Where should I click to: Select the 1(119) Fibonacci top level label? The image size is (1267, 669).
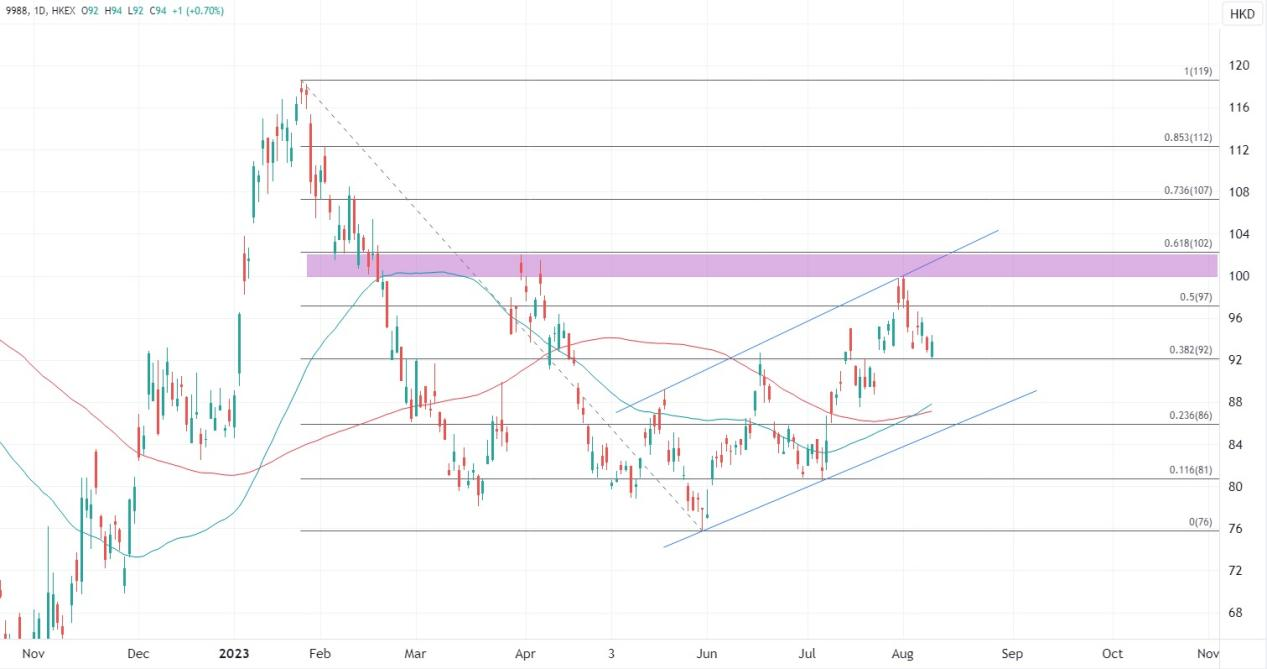pos(1197,72)
